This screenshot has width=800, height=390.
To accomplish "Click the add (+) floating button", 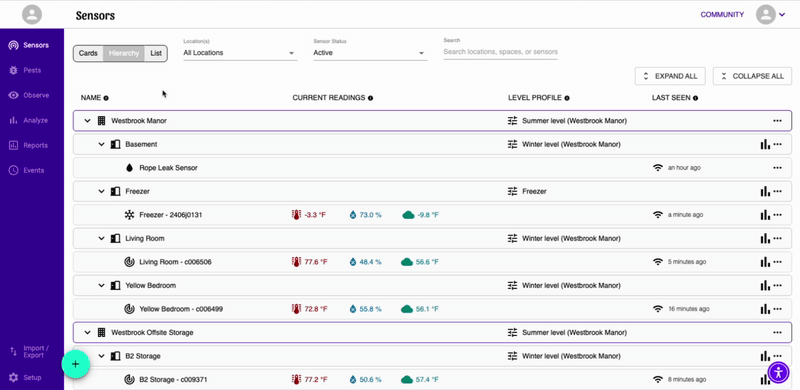I will (76, 364).
